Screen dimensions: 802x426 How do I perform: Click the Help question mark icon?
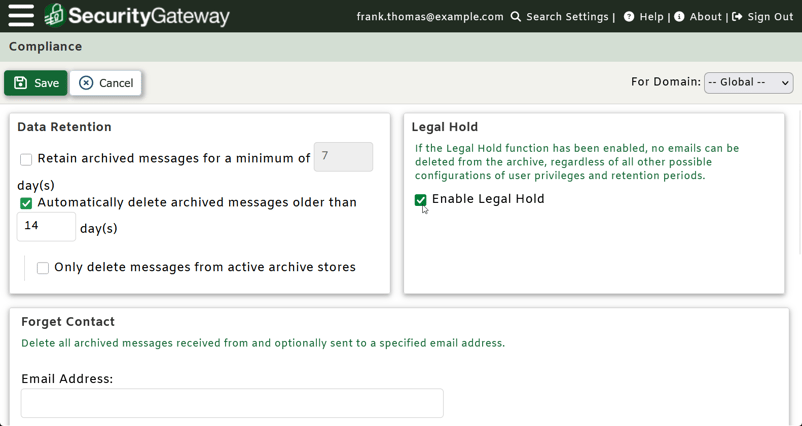[x=629, y=17]
